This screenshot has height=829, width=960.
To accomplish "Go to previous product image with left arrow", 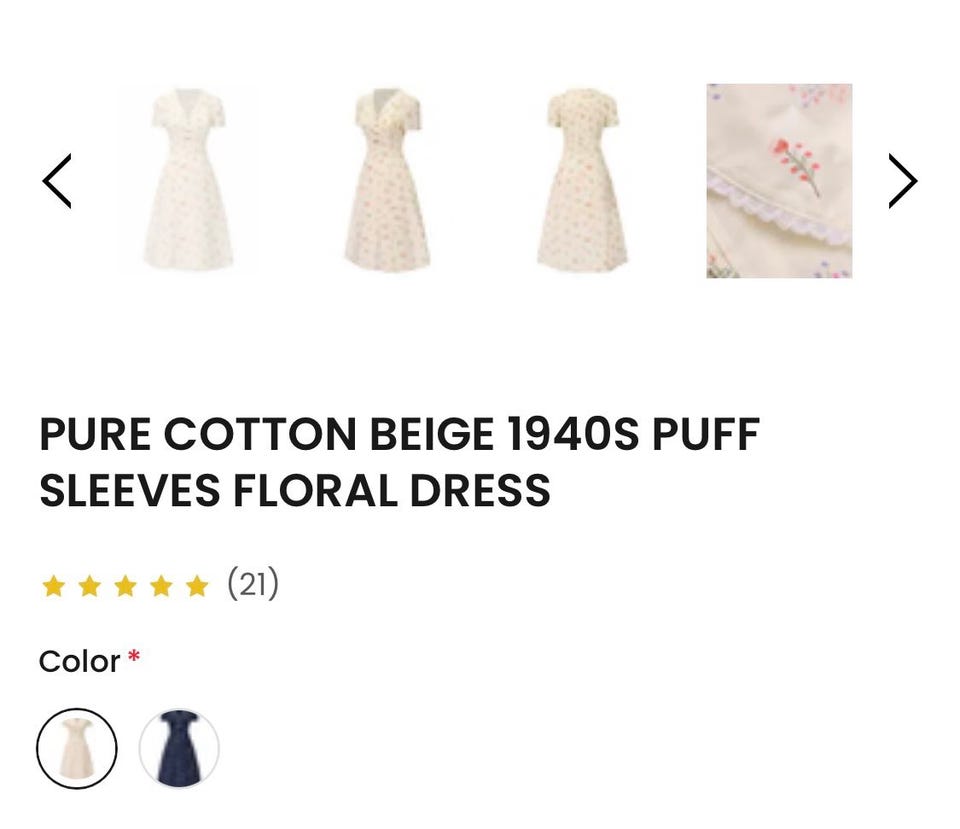I will click(57, 181).
